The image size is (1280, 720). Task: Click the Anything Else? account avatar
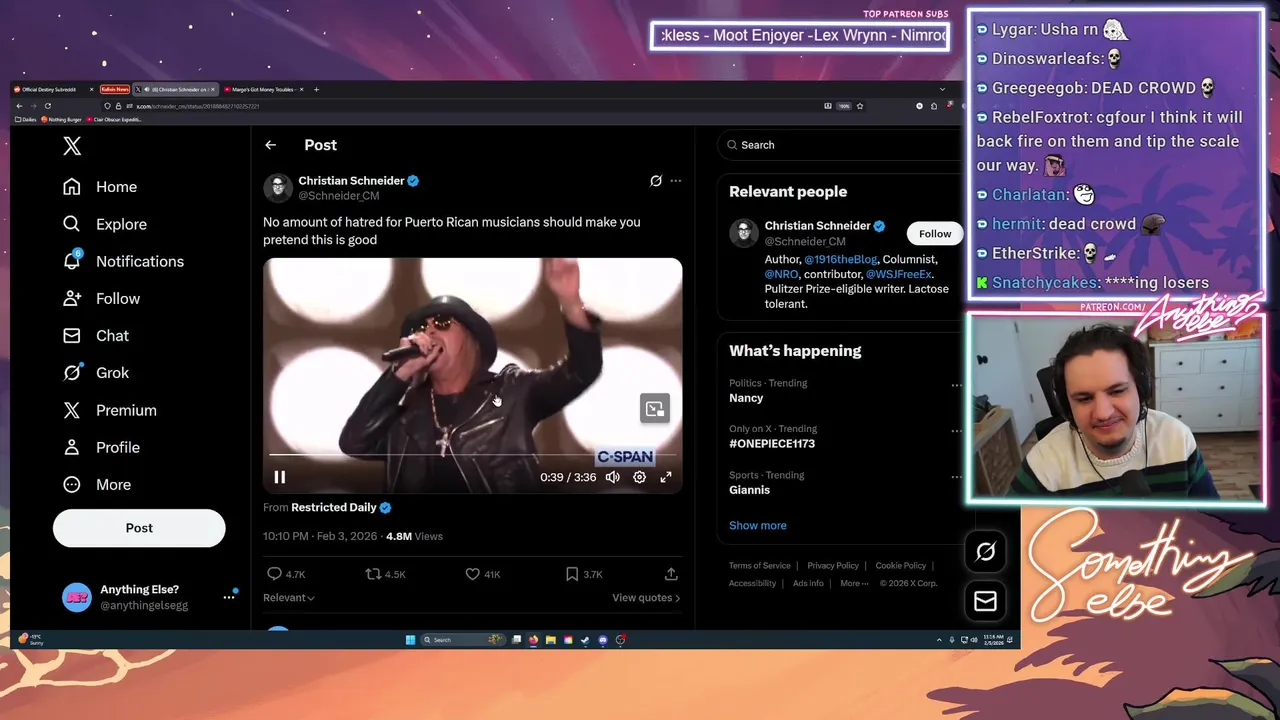[77, 597]
